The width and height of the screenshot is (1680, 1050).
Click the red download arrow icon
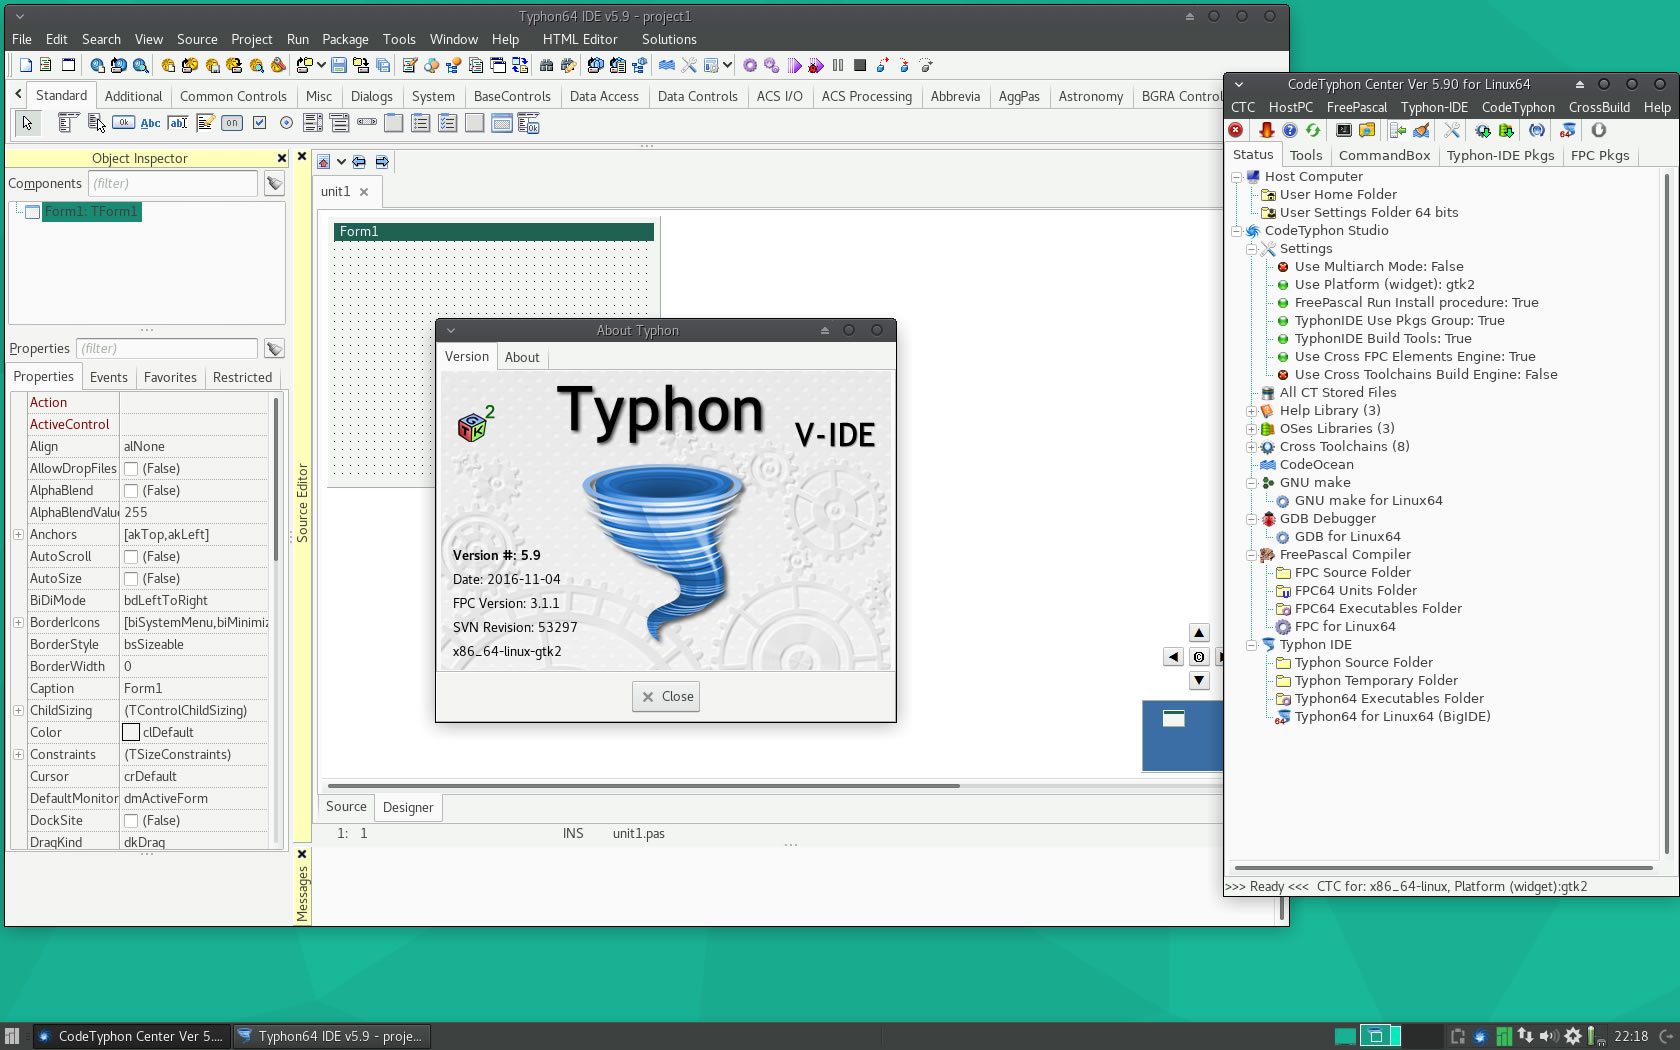click(x=1266, y=130)
